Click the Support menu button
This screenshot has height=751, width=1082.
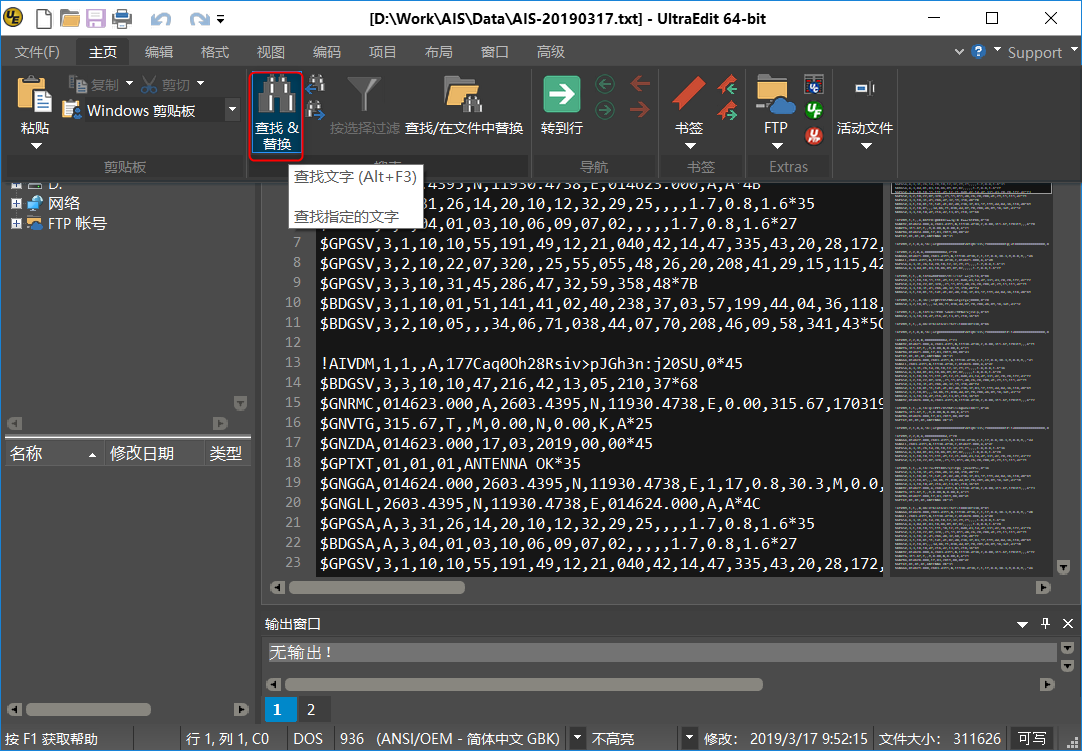click(1034, 52)
